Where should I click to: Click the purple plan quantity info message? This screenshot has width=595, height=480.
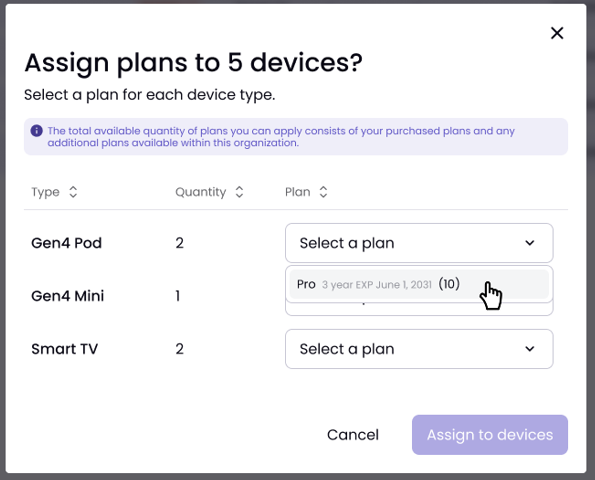281,137
